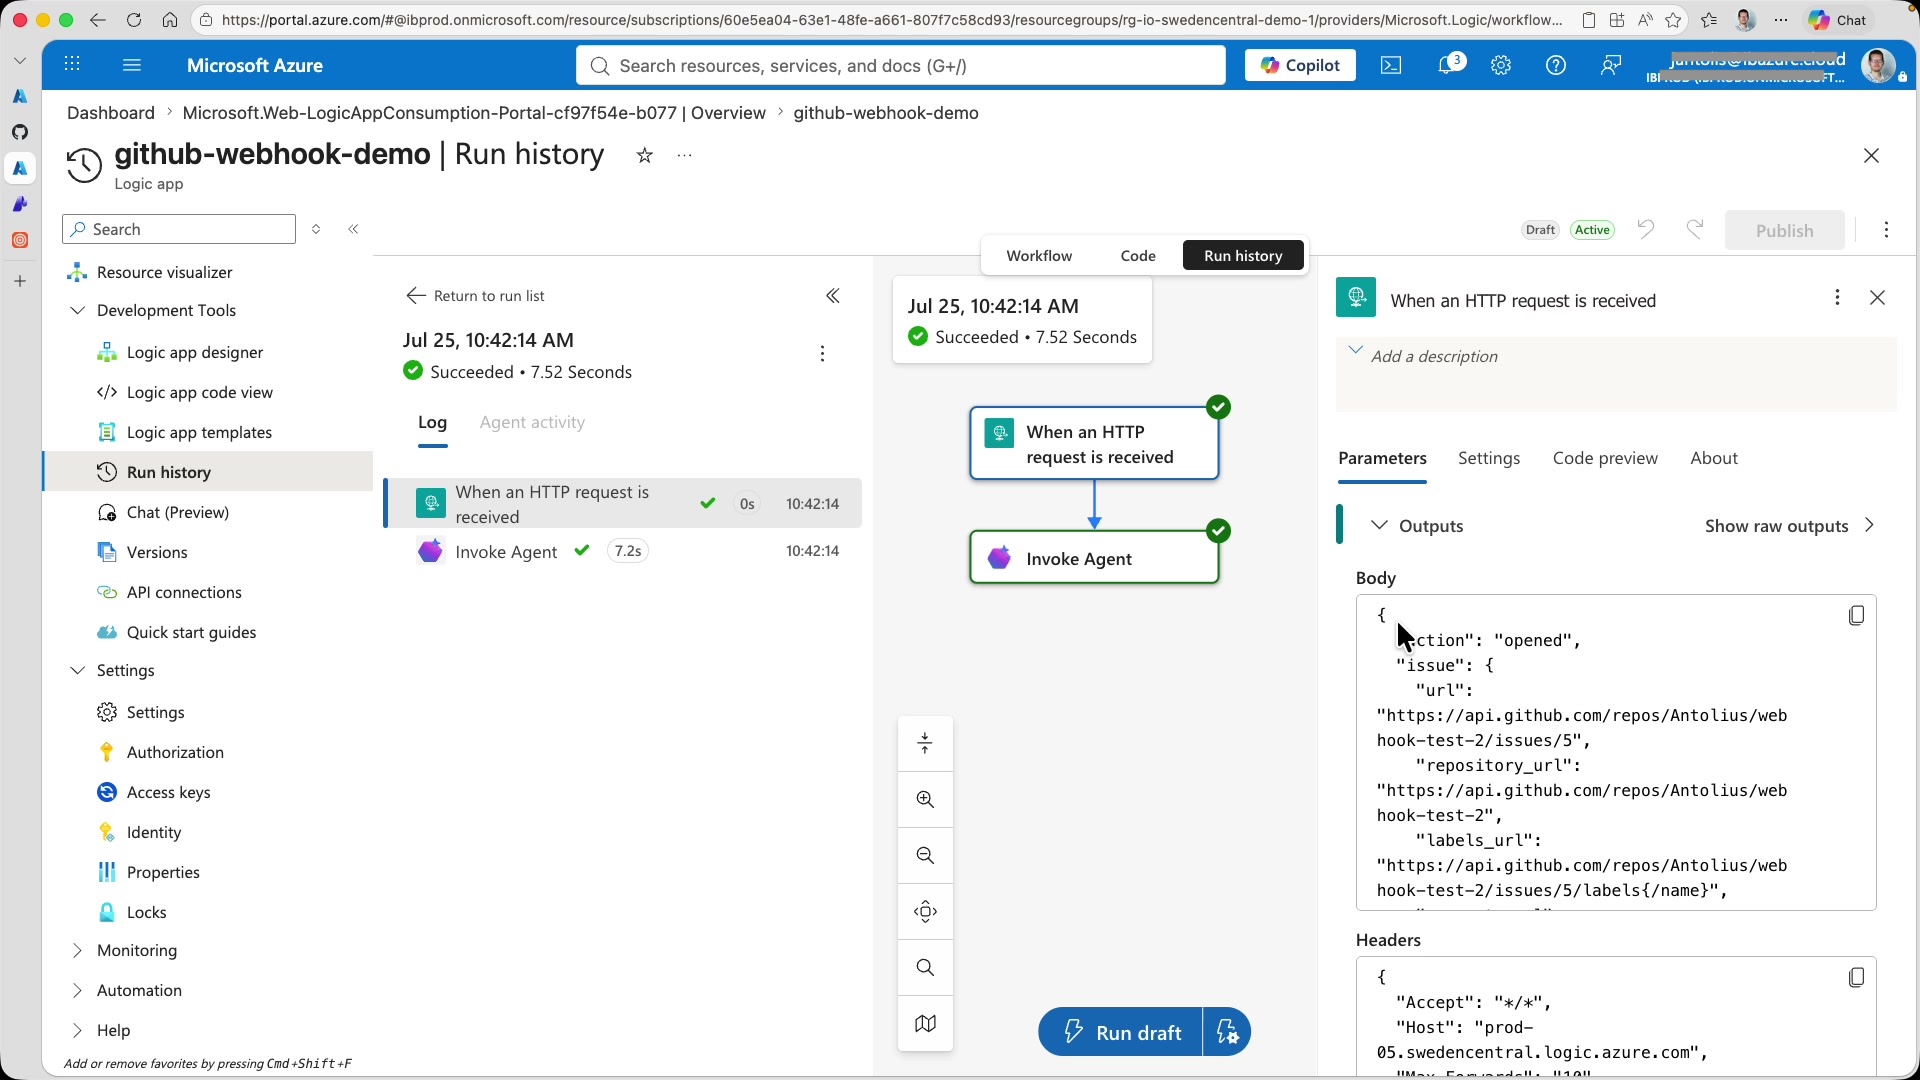Open the feedback icon in header

tap(1611, 65)
